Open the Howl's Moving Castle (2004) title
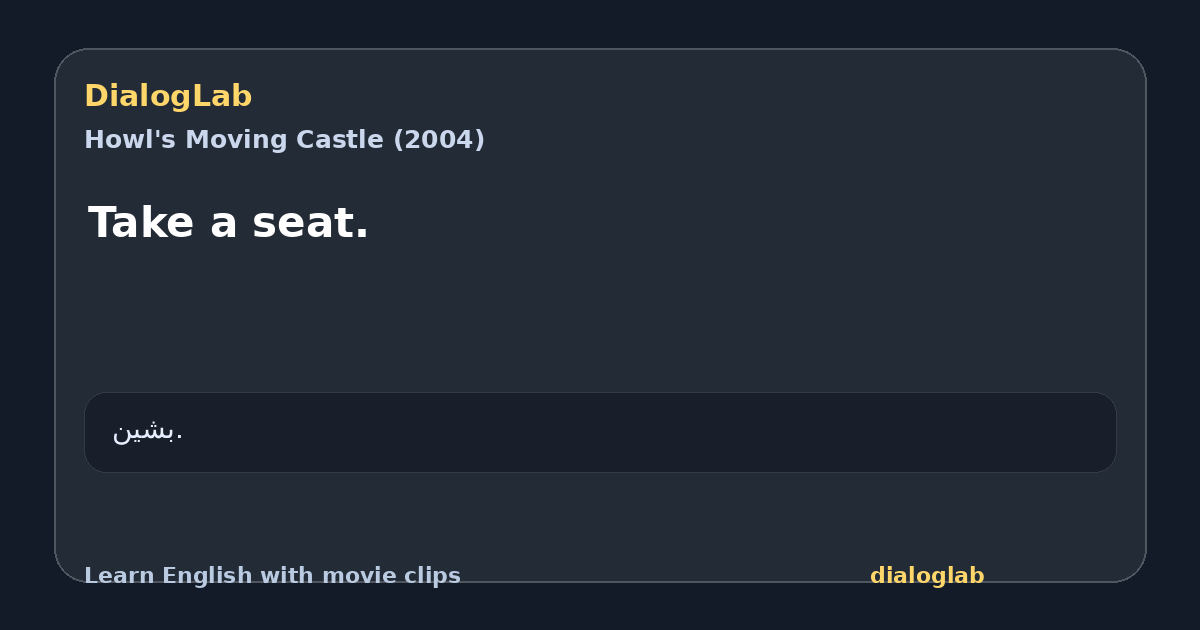The image size is (1200, 630). coord(284,140)
